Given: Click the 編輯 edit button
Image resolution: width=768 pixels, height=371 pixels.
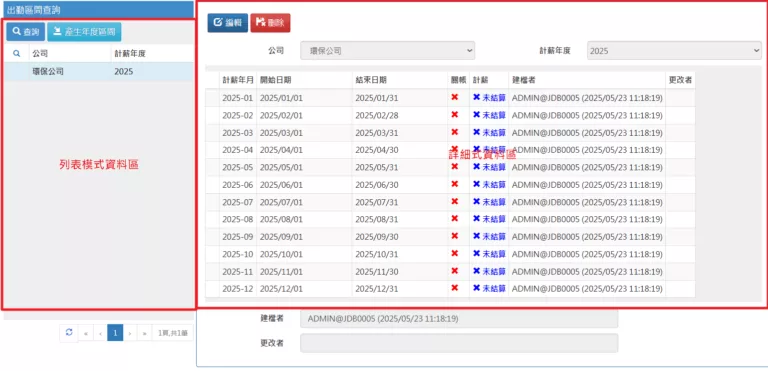Looking at the screenshot, I should 228,23.
